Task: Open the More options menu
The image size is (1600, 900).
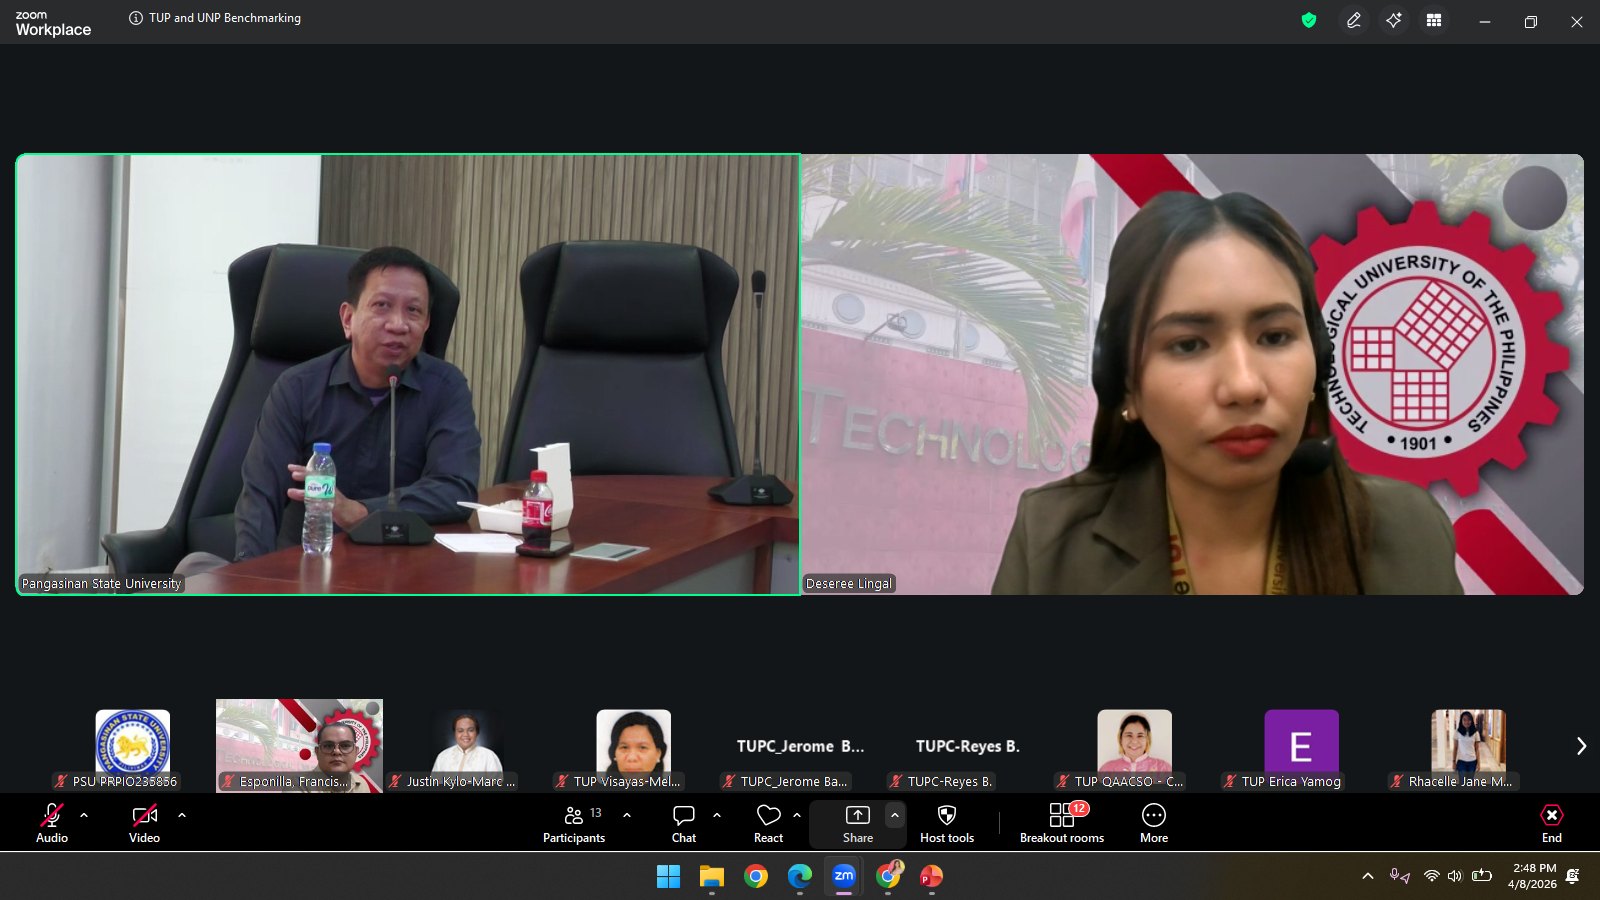Action: coord(1153,823)
